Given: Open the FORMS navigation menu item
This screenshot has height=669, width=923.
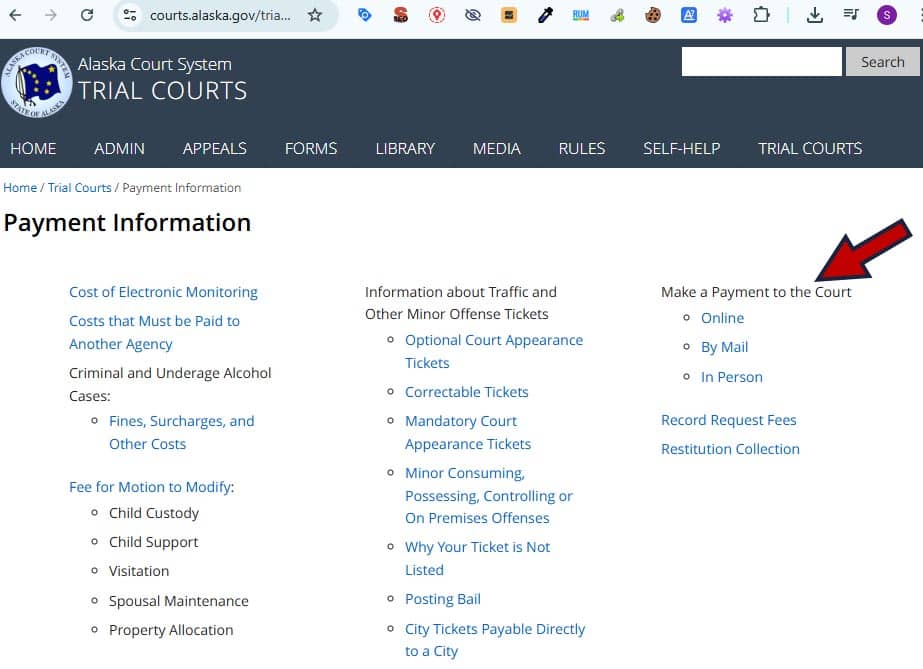Looking at the screenshot, I should [311, 148].
